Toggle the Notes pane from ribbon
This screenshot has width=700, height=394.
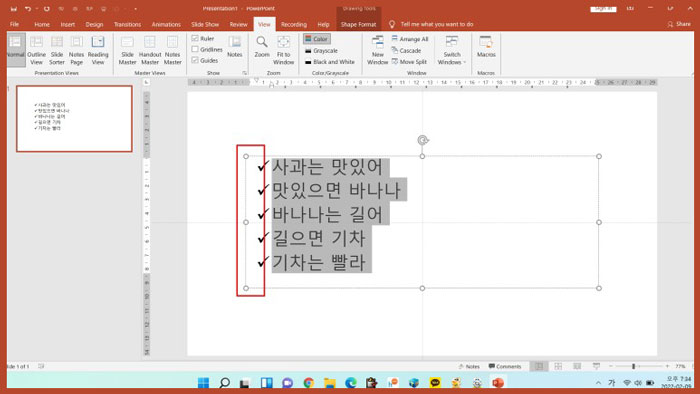(x=234, y=47)
